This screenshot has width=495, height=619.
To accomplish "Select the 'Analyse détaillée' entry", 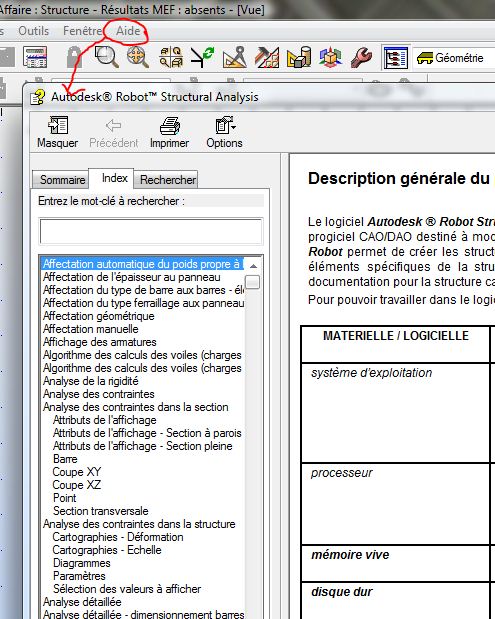I will 82,602.
